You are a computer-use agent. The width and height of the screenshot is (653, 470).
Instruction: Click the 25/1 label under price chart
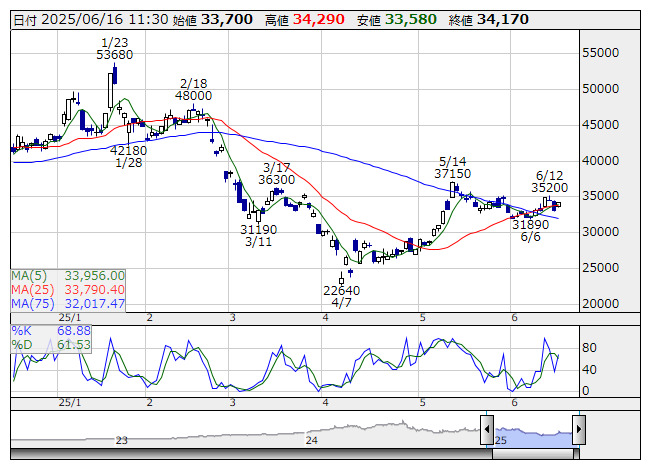(x=70, y=318)
